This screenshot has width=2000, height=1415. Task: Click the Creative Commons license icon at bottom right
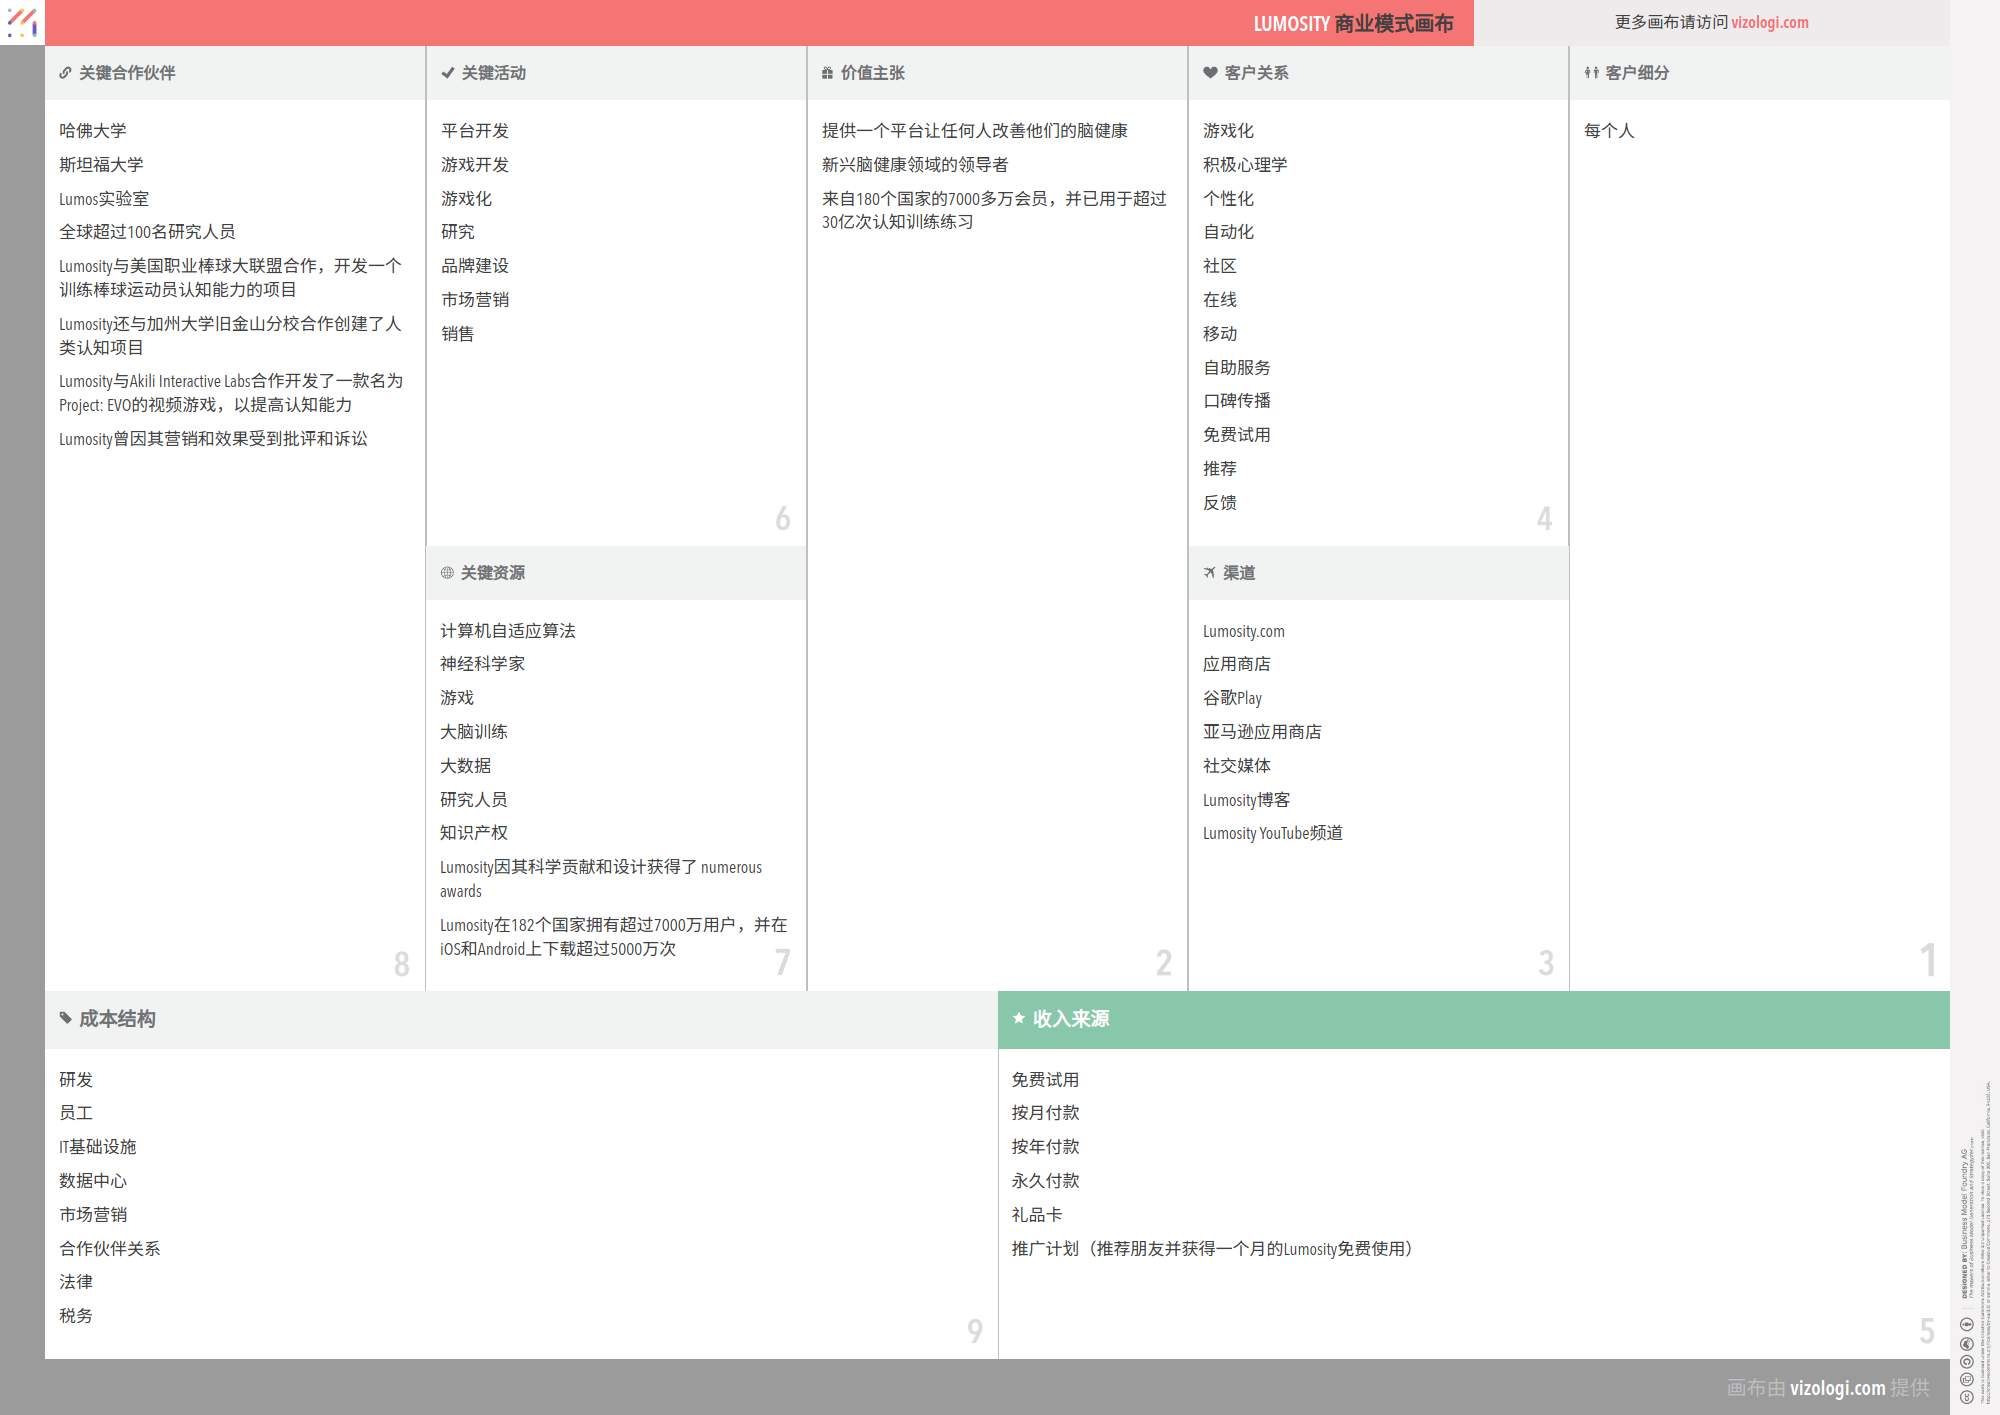tap(1966, 1397)
